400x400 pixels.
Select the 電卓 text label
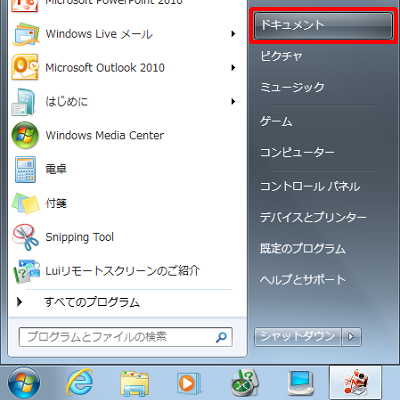(56, 169)
